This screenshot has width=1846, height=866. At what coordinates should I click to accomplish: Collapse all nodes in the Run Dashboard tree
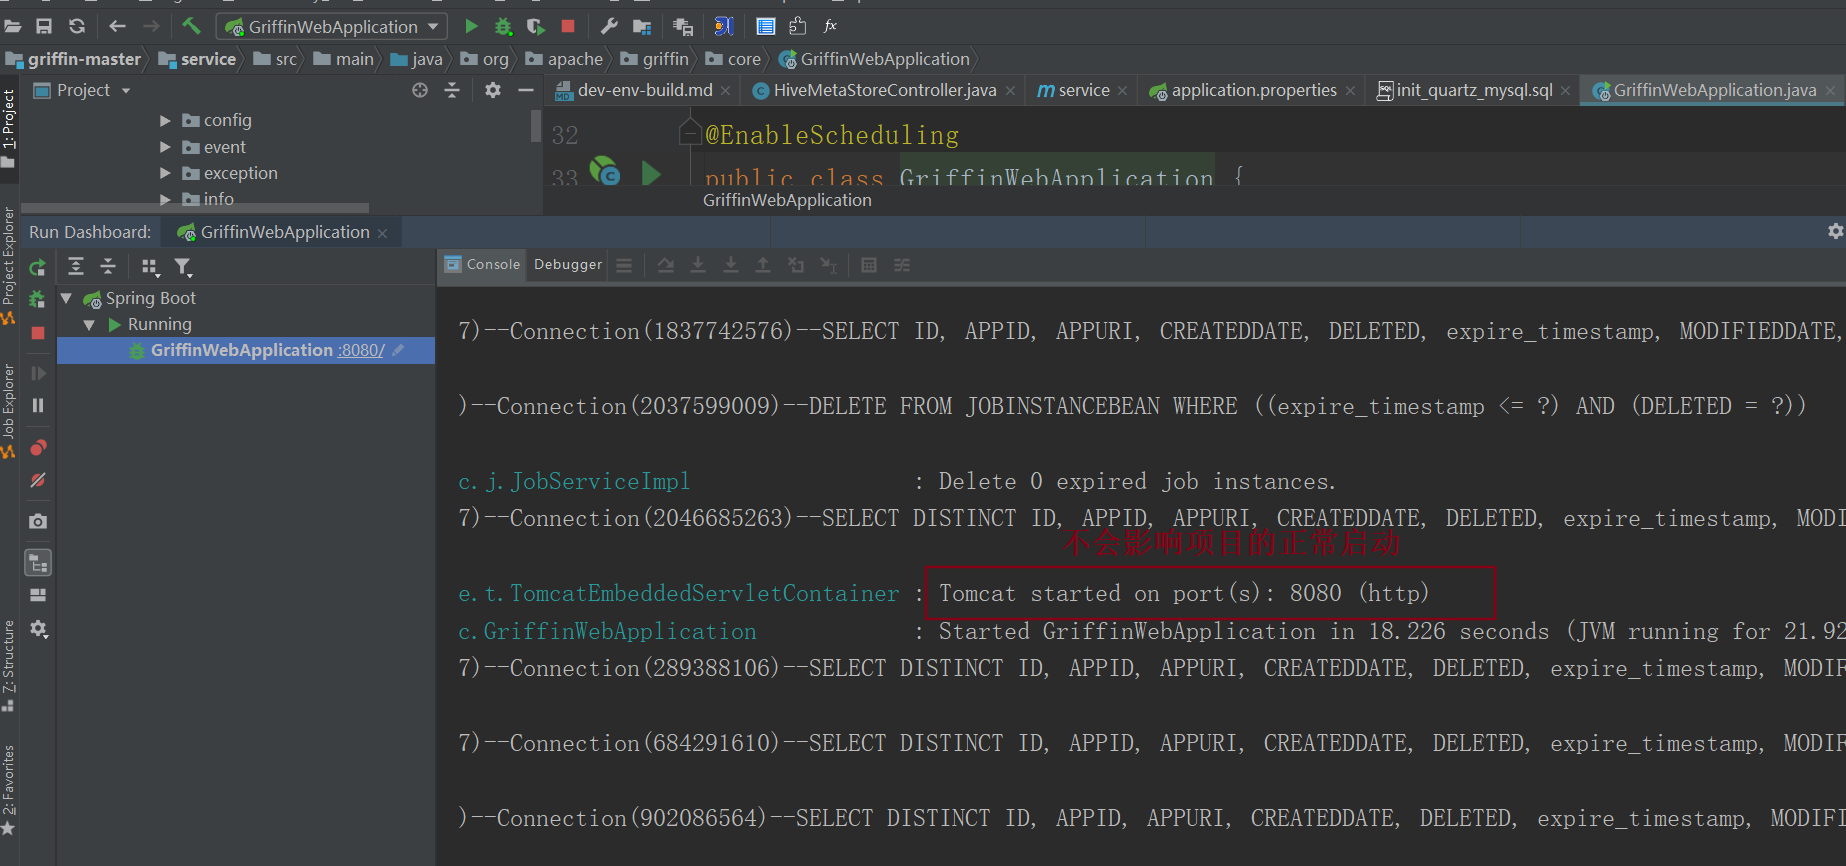[108, 266]
